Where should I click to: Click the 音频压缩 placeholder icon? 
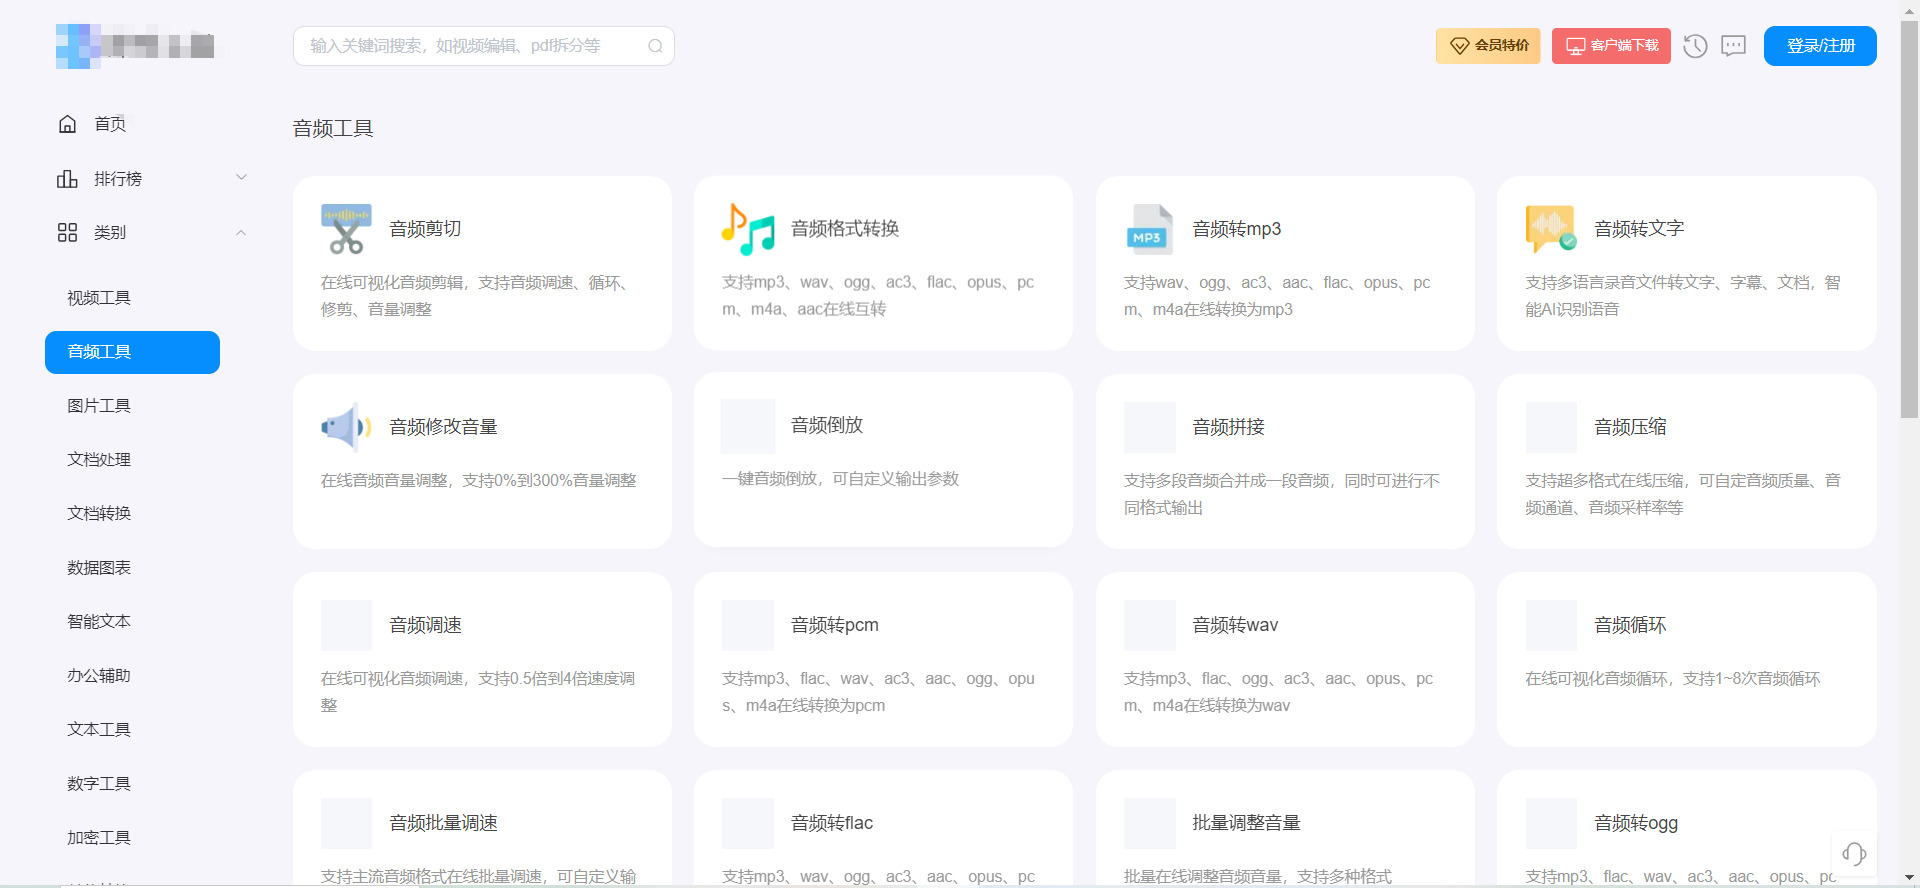coord(1551,427)
